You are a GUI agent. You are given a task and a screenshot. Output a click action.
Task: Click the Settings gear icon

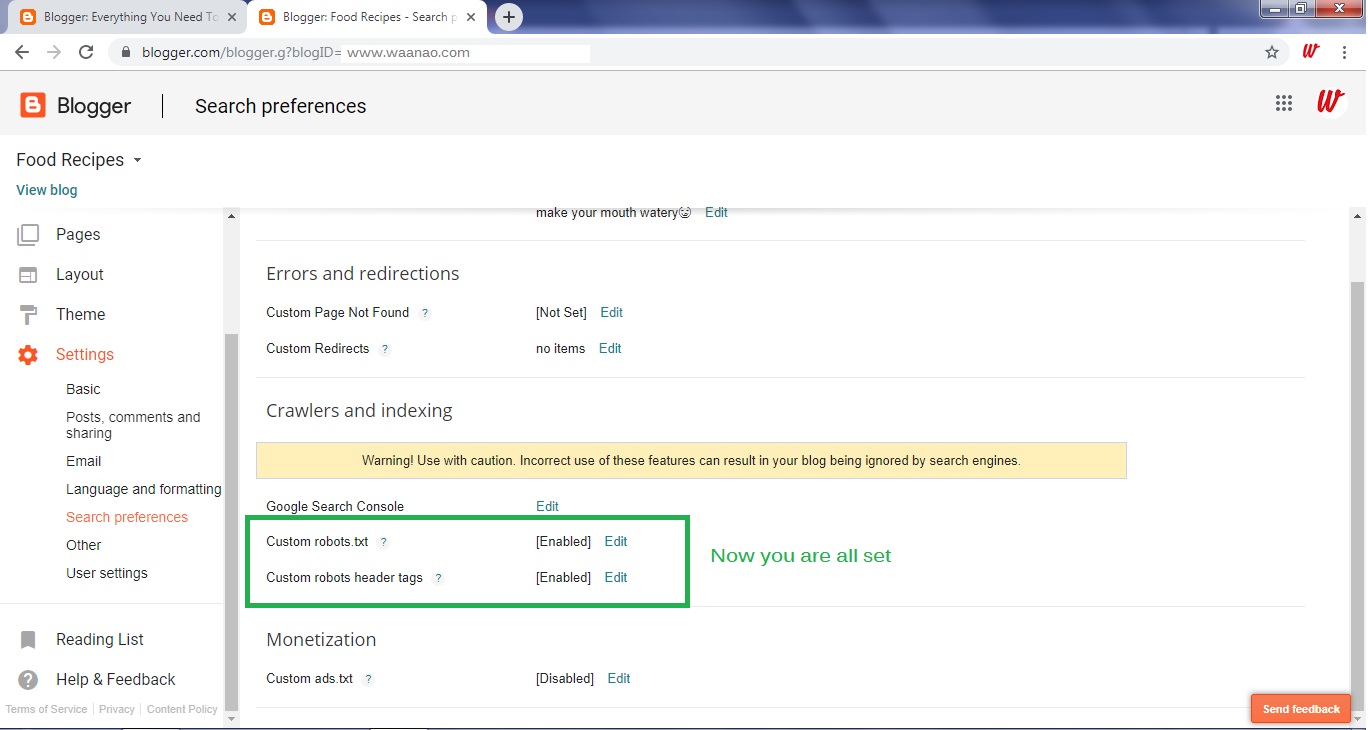pyautogui.click(x=28, y=355)
